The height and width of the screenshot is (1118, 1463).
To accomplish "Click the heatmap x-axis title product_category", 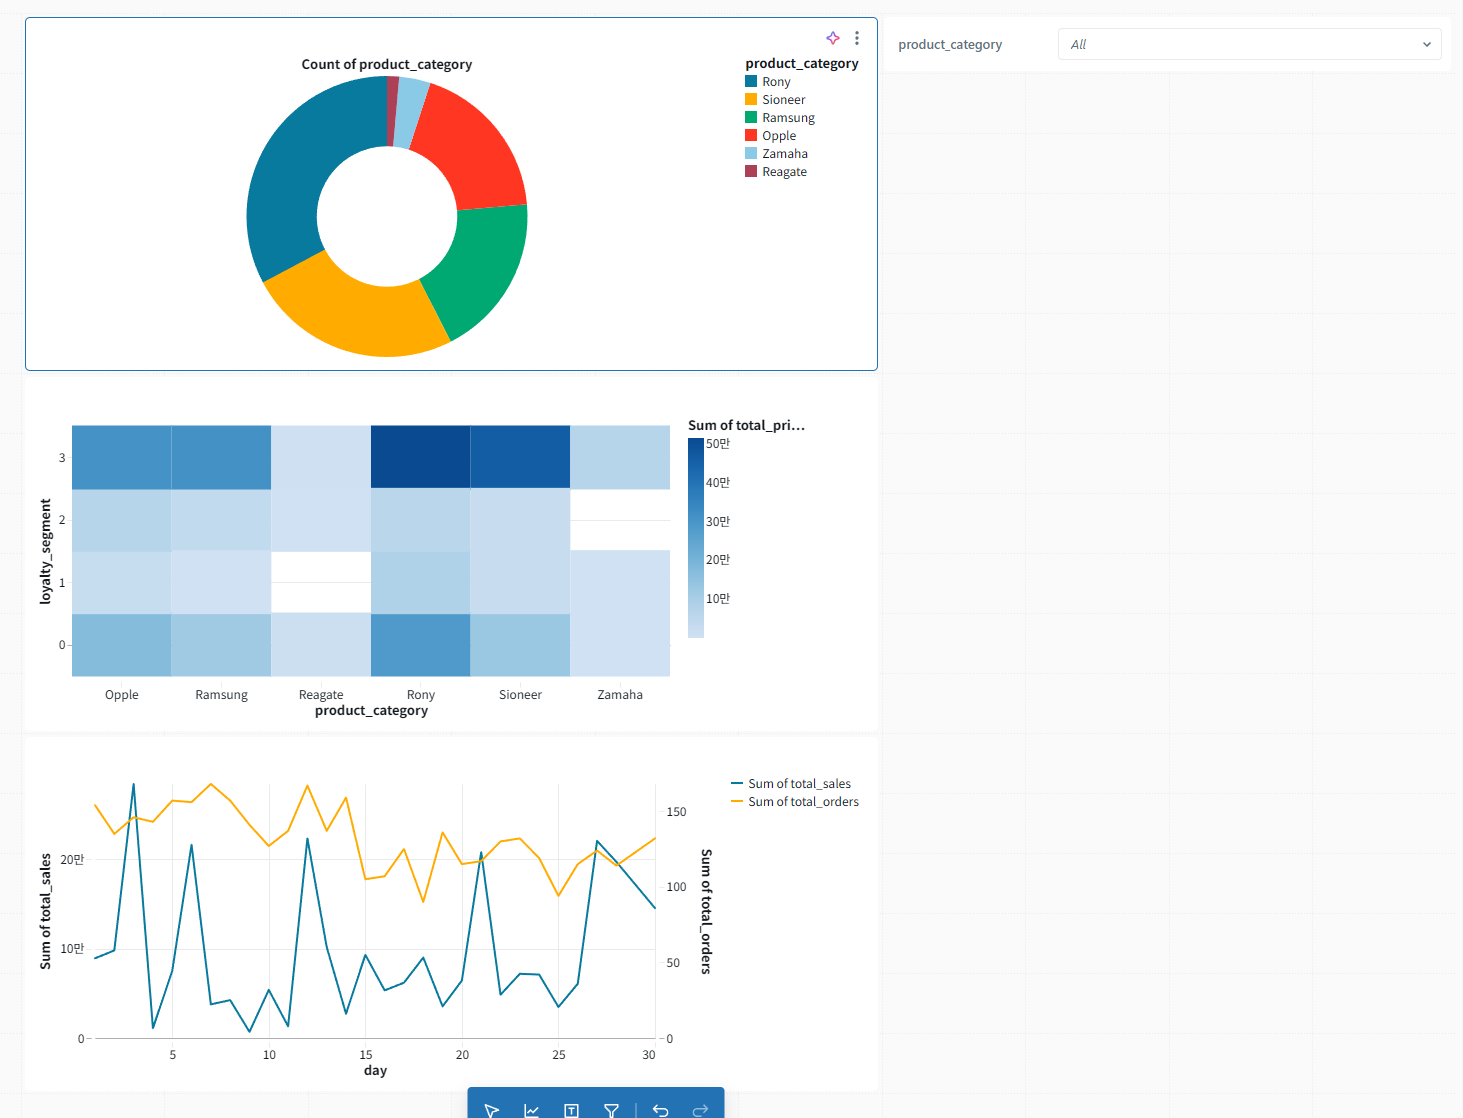I will [x=371, y=710].
